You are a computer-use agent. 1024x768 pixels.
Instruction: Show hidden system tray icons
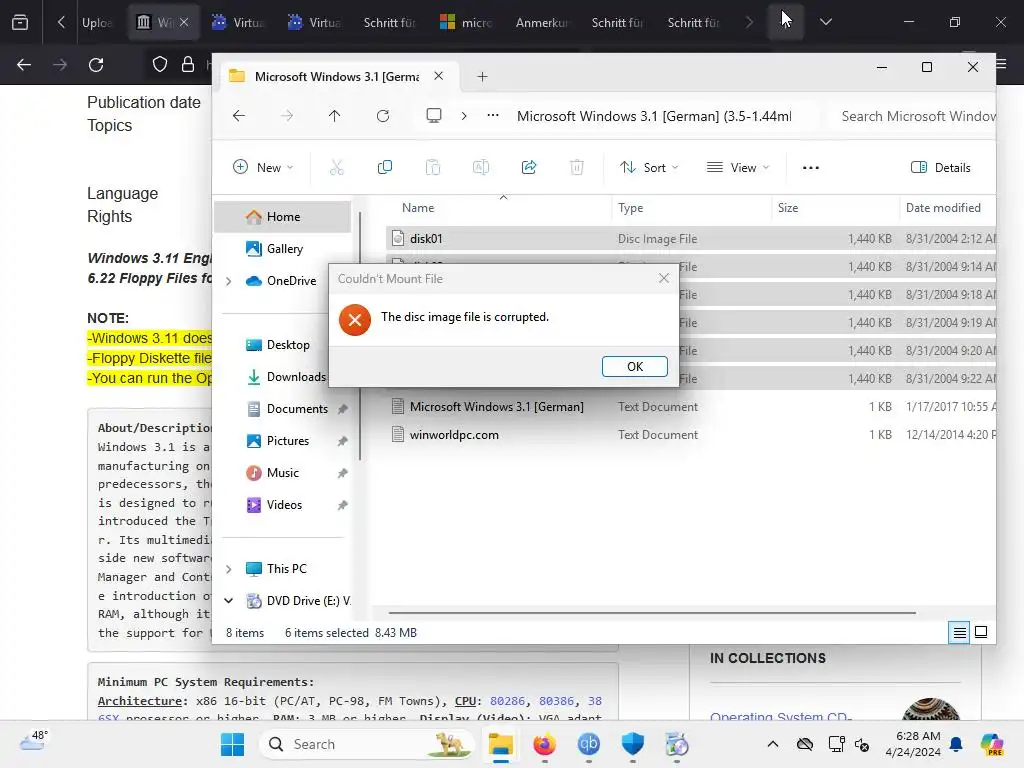point(773,744)
